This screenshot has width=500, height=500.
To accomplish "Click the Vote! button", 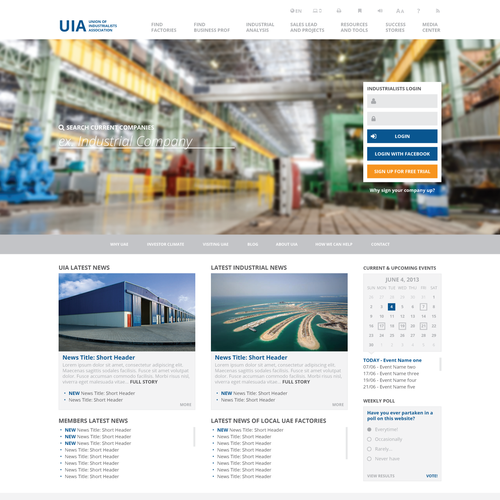I will [432, 476].
